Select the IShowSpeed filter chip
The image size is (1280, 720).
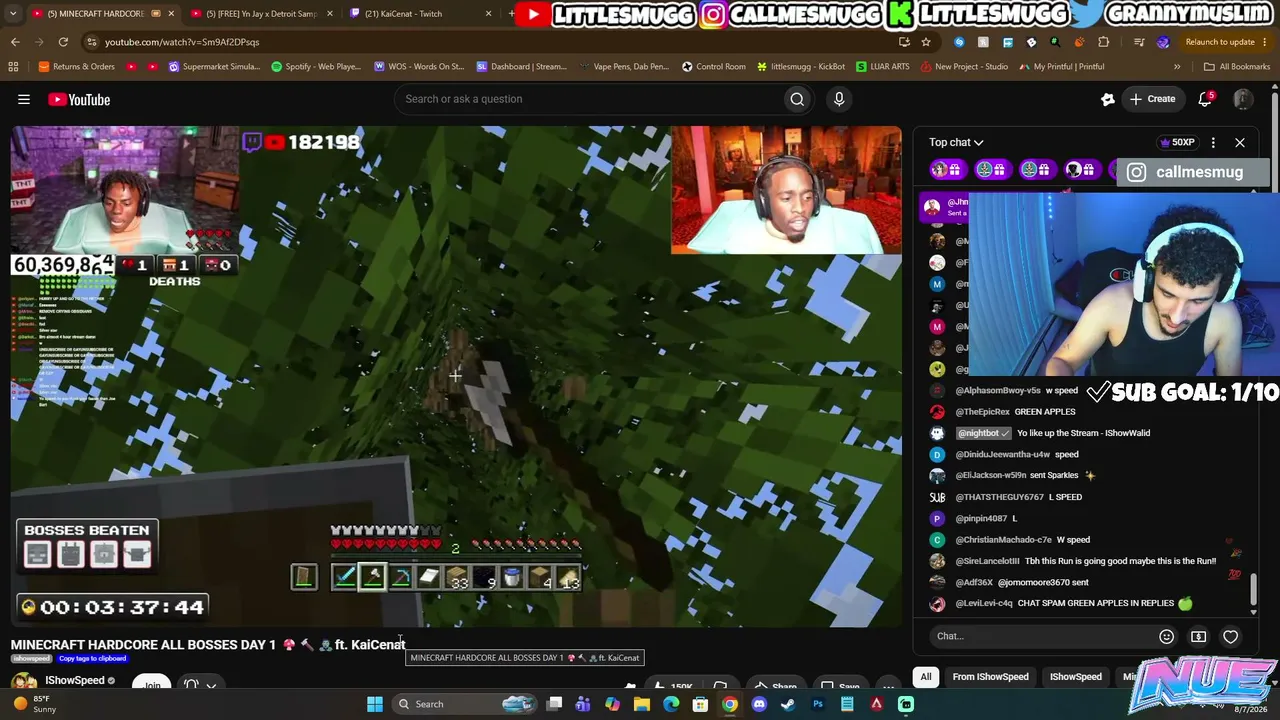[1076, 677]
